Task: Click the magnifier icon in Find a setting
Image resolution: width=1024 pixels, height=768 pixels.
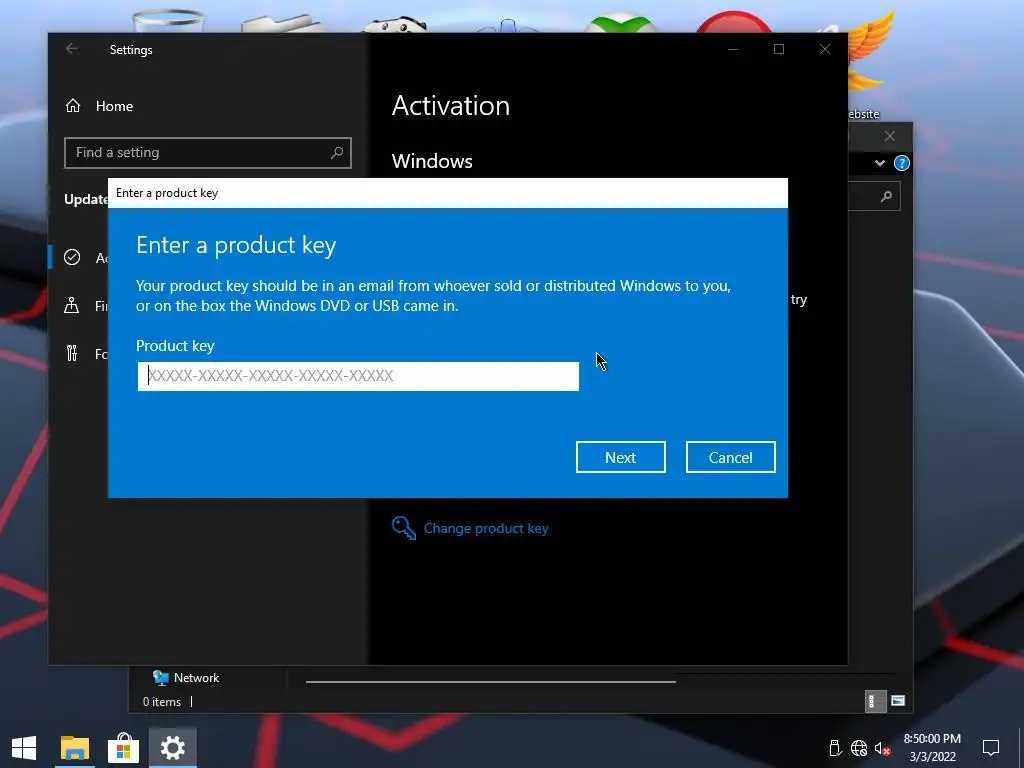Action: tap(337, 153)
